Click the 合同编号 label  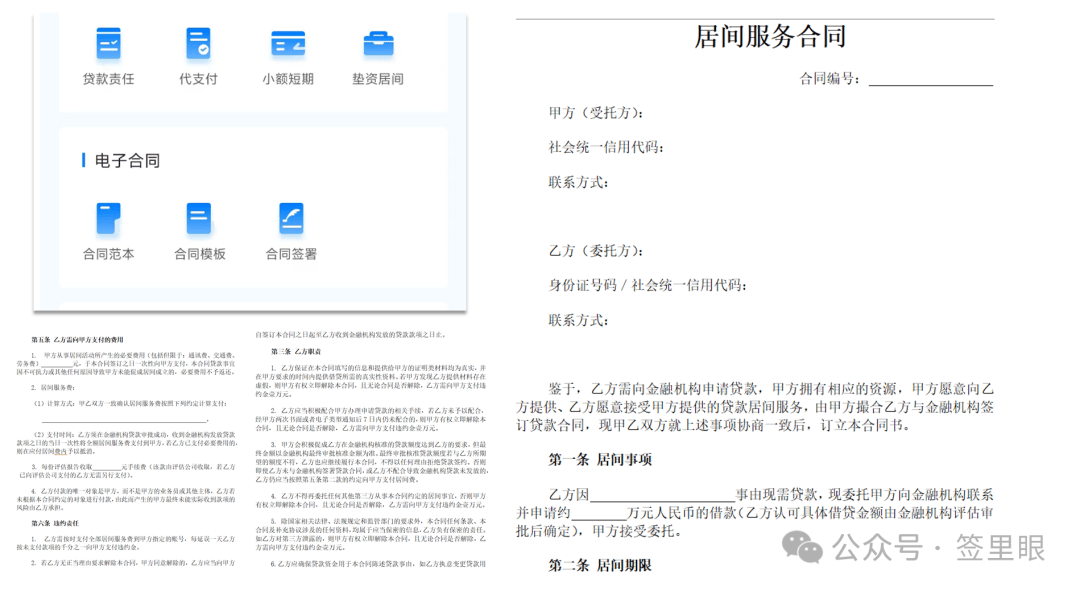830,79
